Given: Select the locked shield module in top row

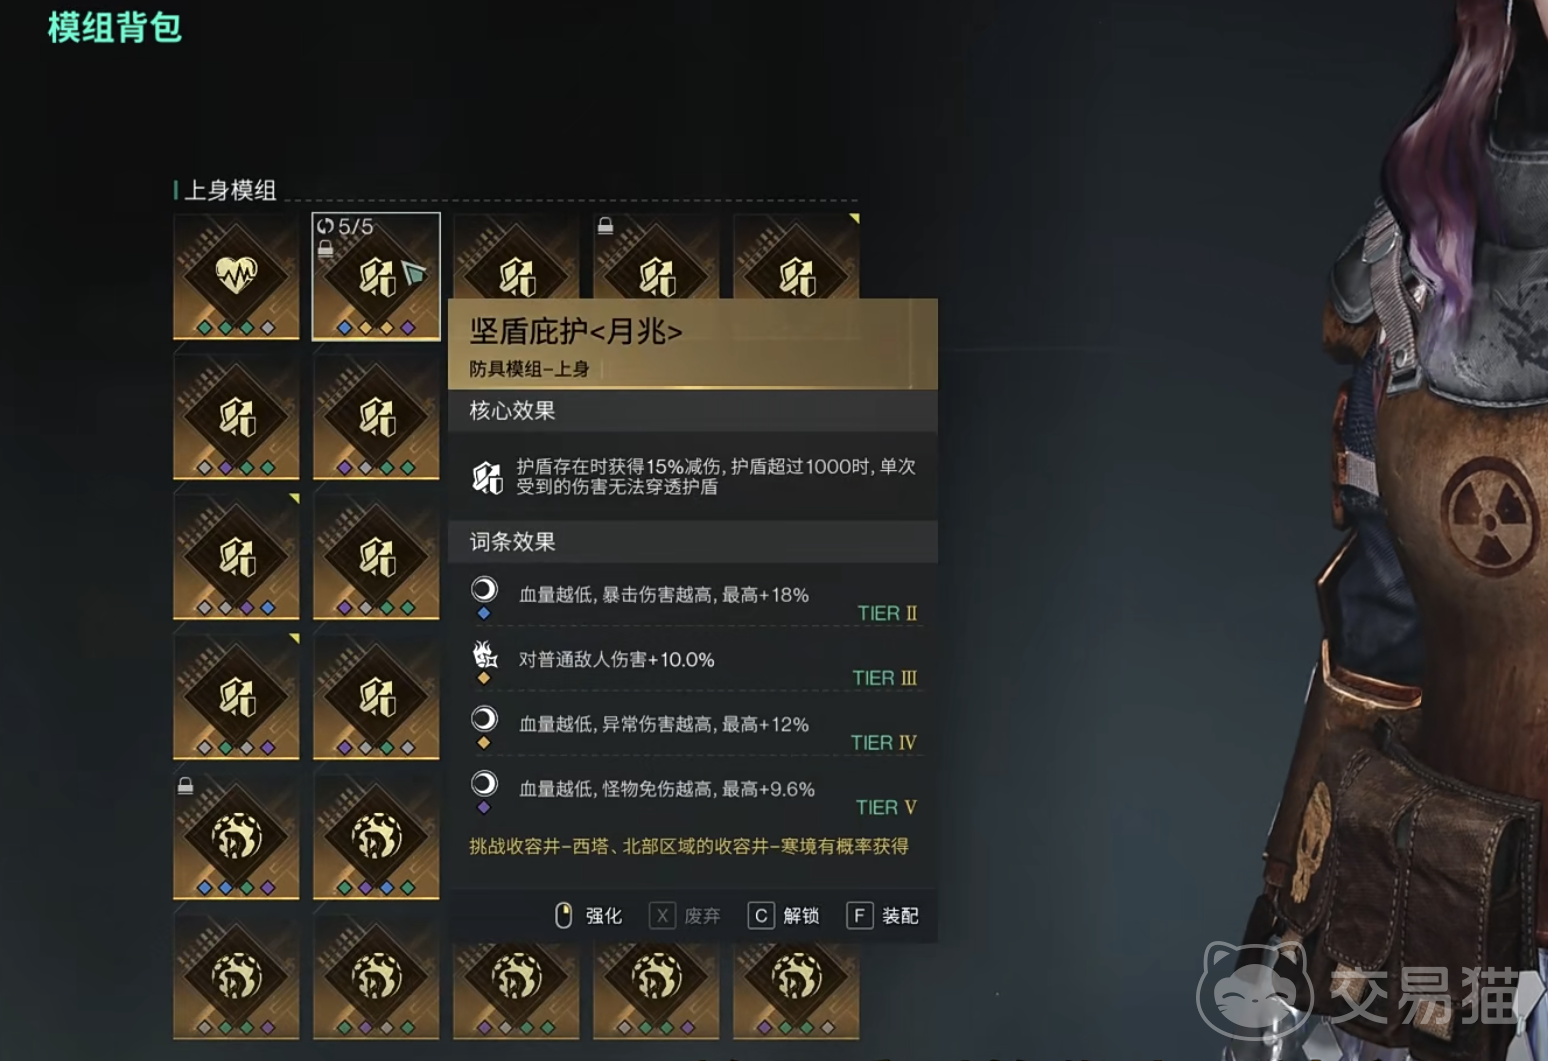Looking at the screenshot, I should (656, 256).
